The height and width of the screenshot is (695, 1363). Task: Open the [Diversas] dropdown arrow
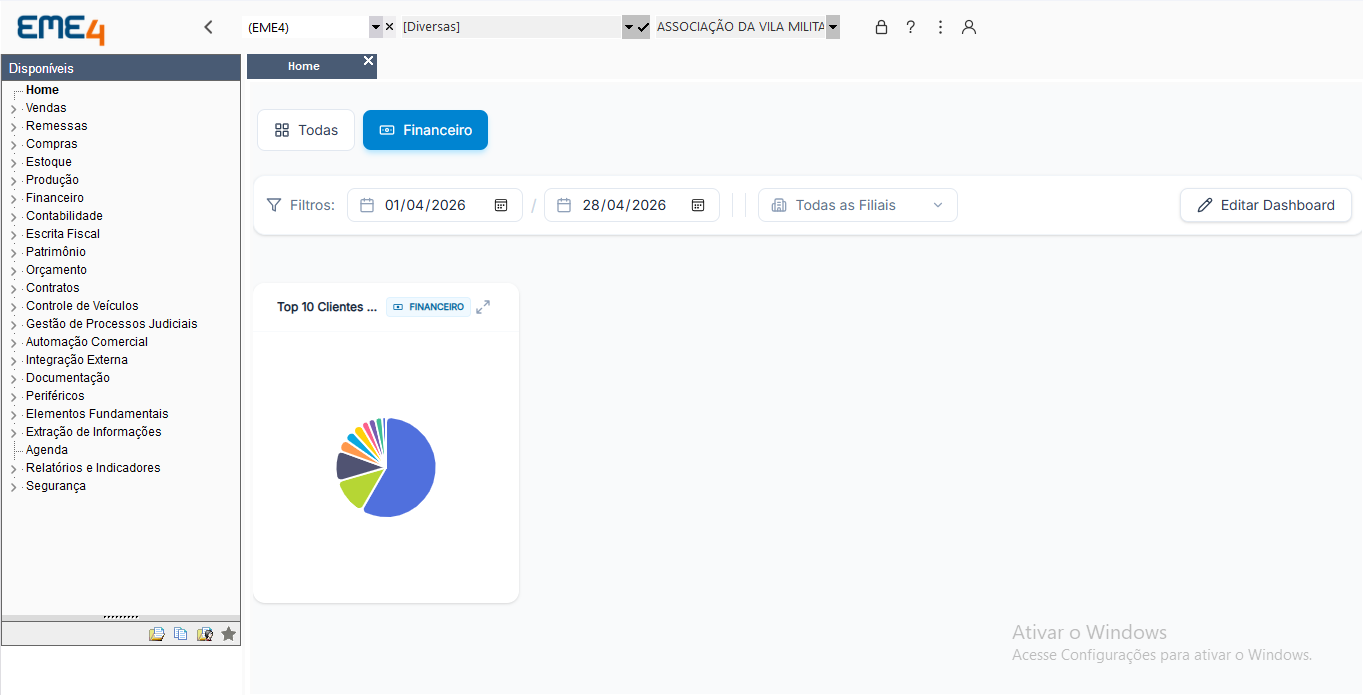[628, 27]
